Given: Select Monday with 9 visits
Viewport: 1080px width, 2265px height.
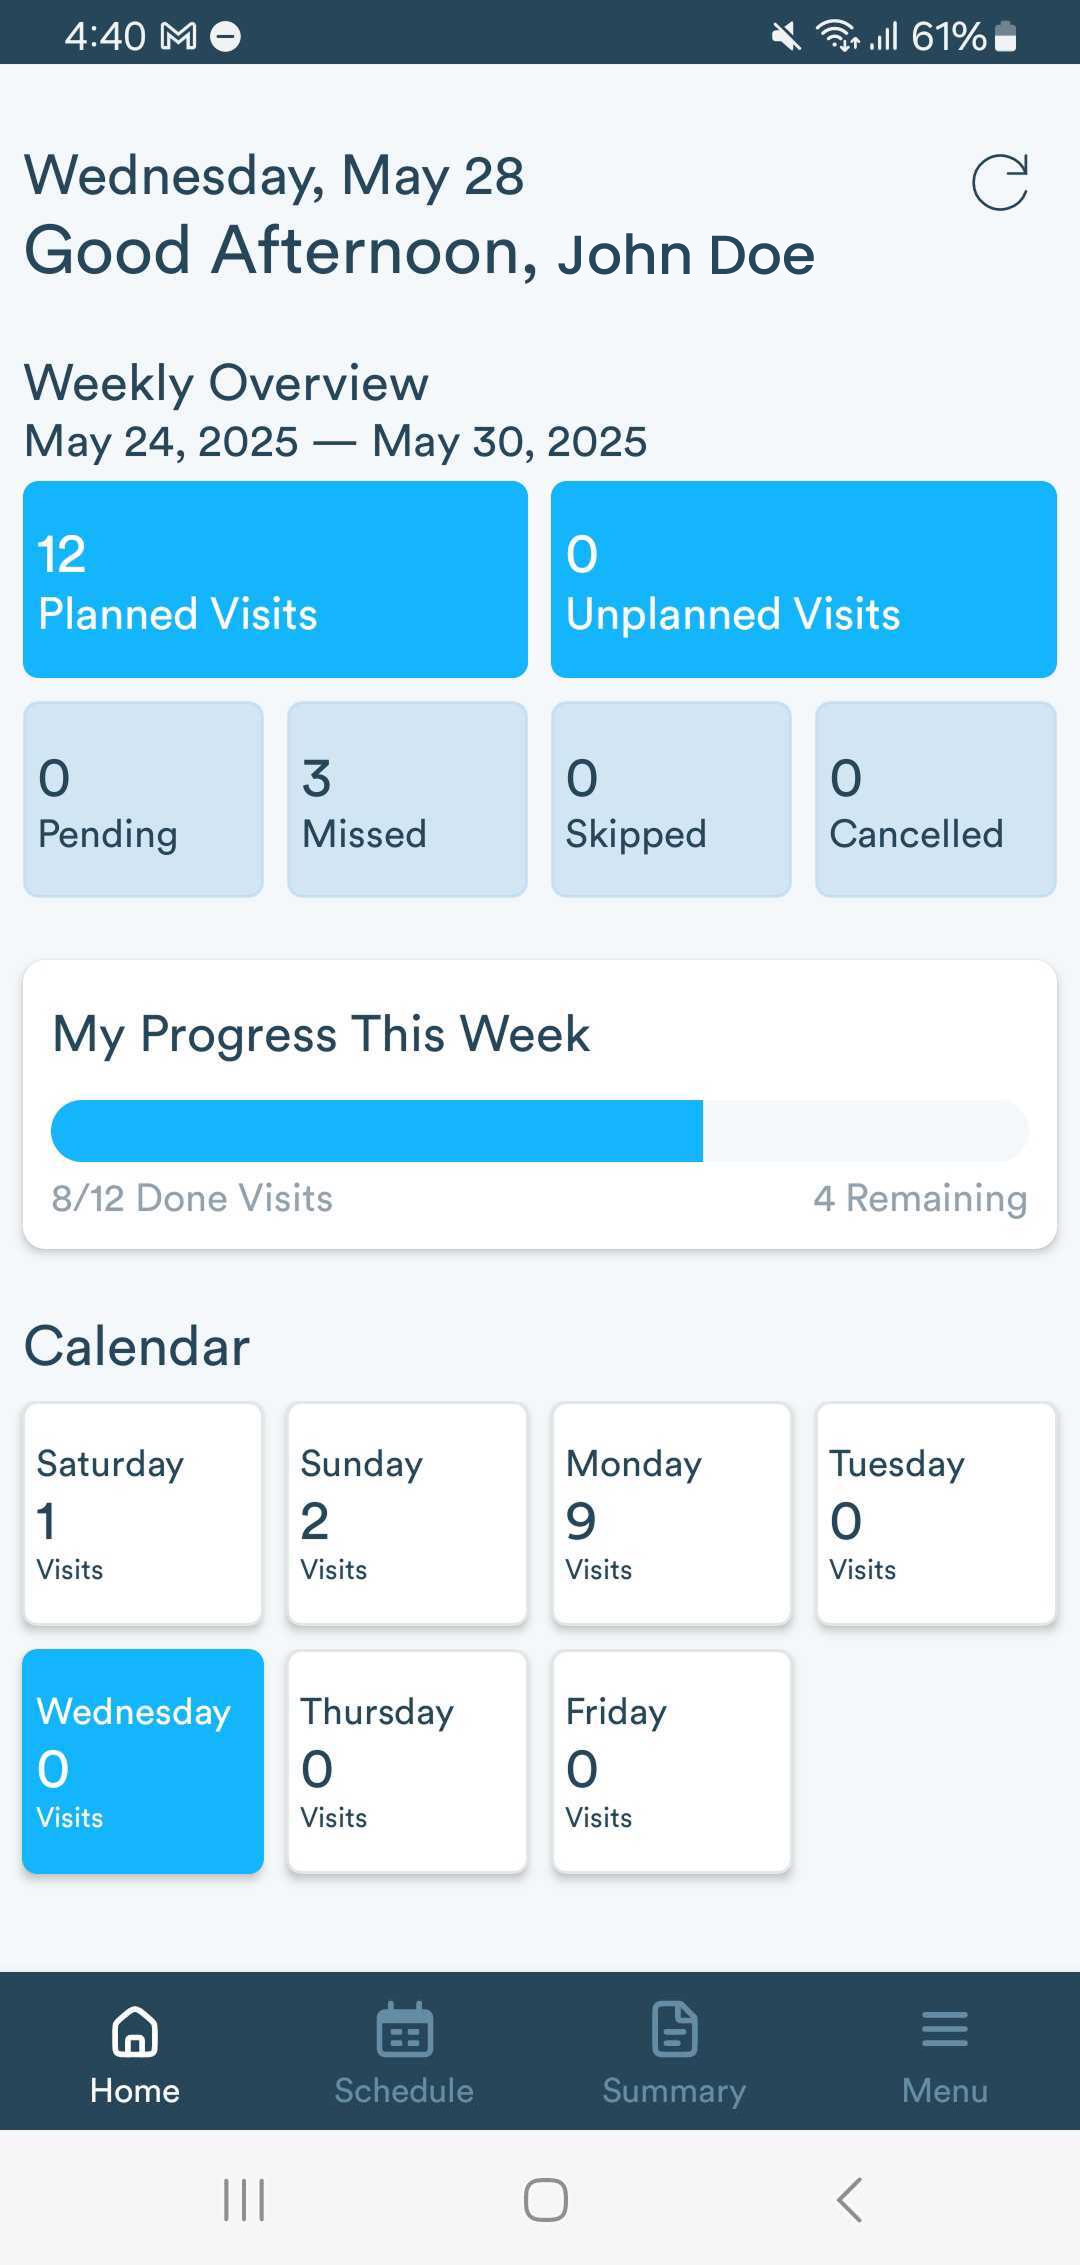Looking at the screenshot, I should [671, 1514].
